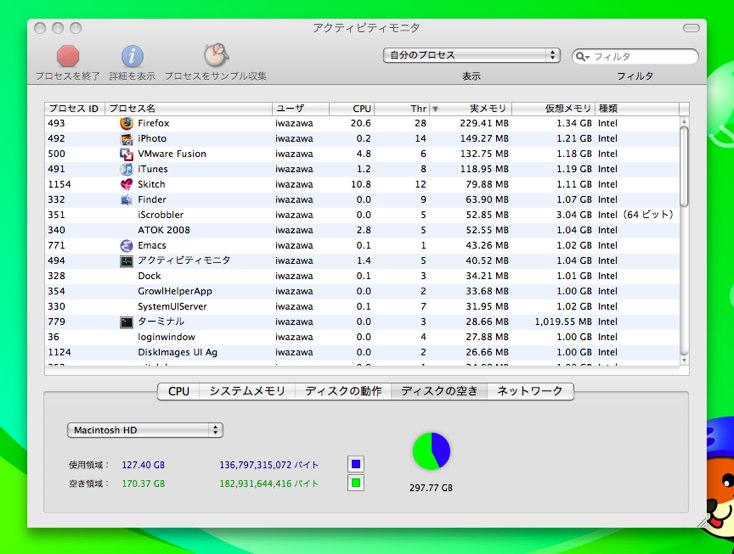Click the green free-space color swatch
Image resolution: width=734 pixels, height=554 pixels.
pyautogui.click(x=356, y=483)
